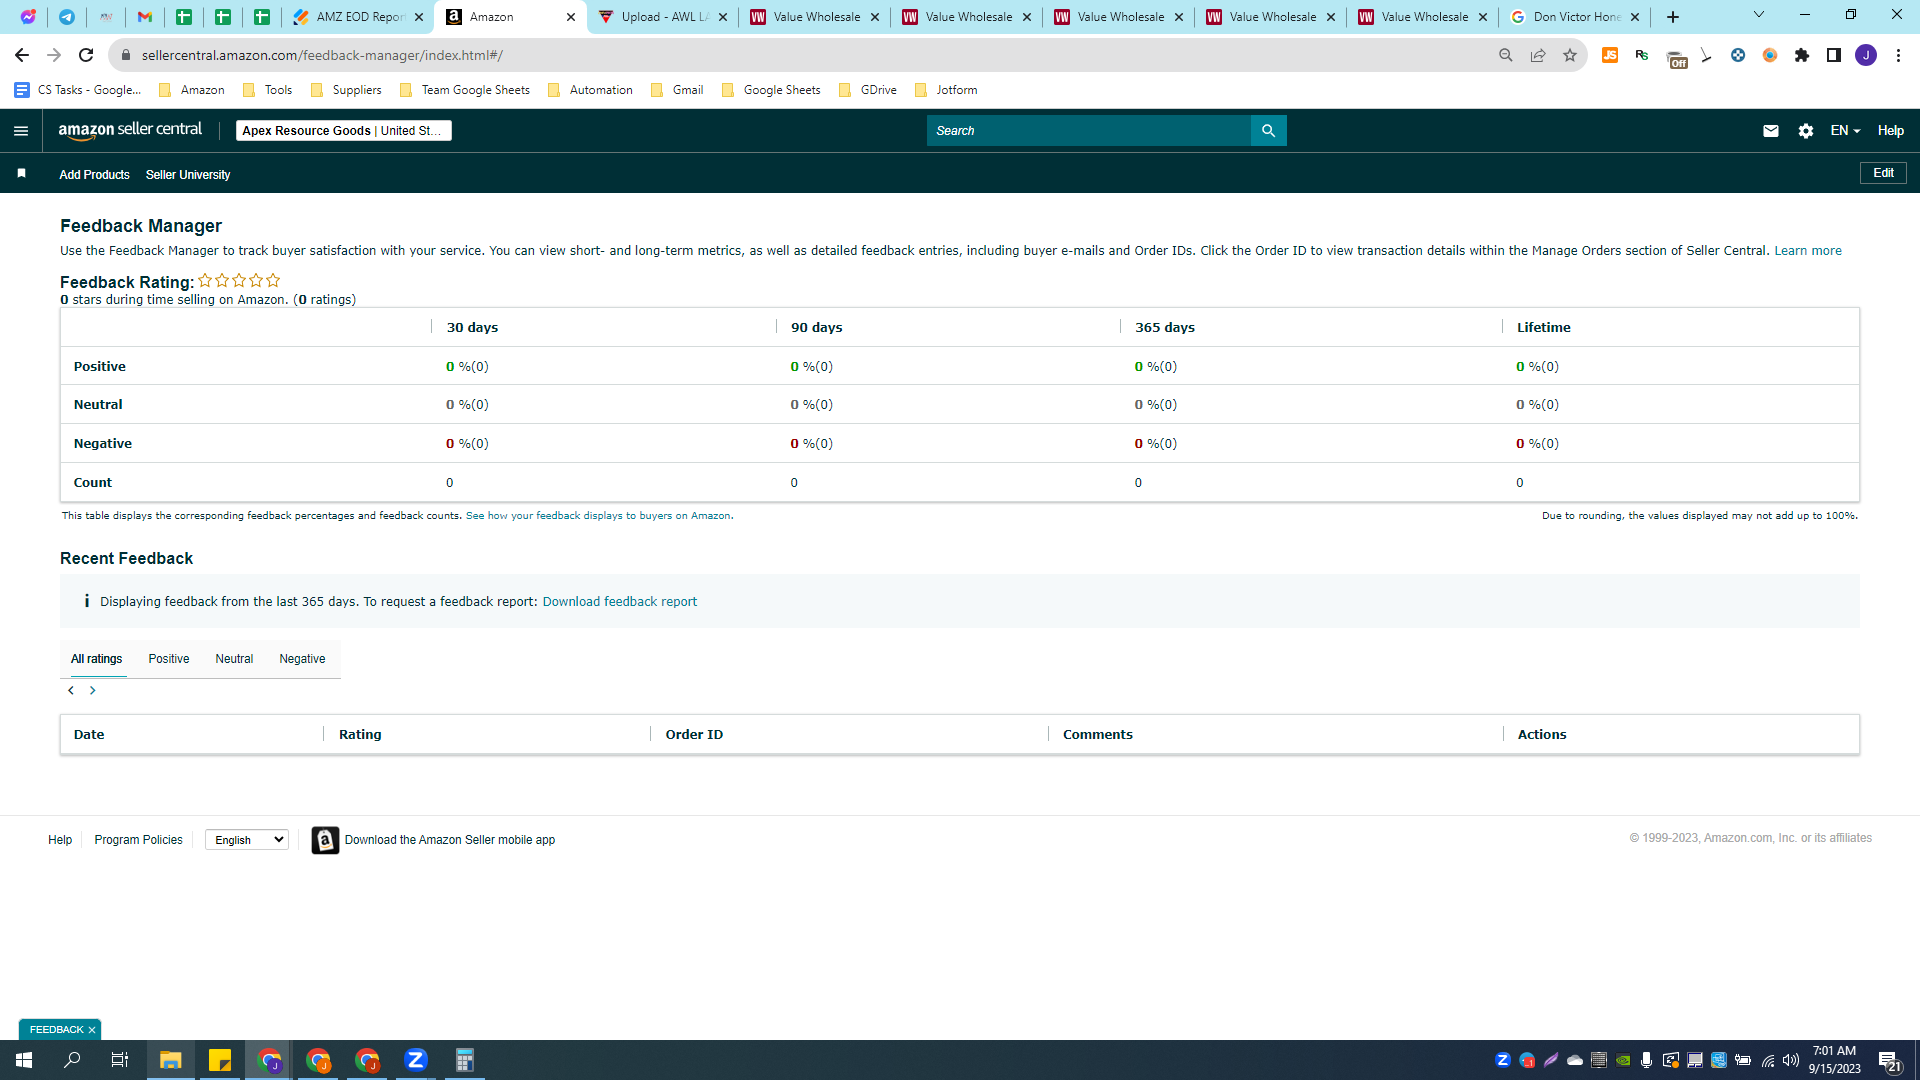Open Windows Start menu
The image size is (1920, 1080).
click(x=24, y=1060)
